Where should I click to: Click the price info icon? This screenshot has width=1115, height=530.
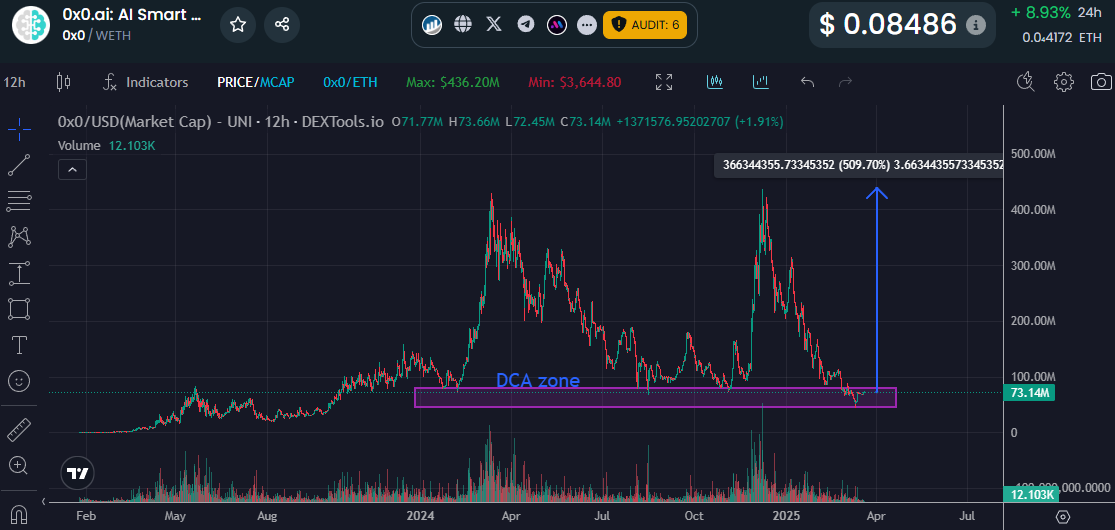coord(976,25)
